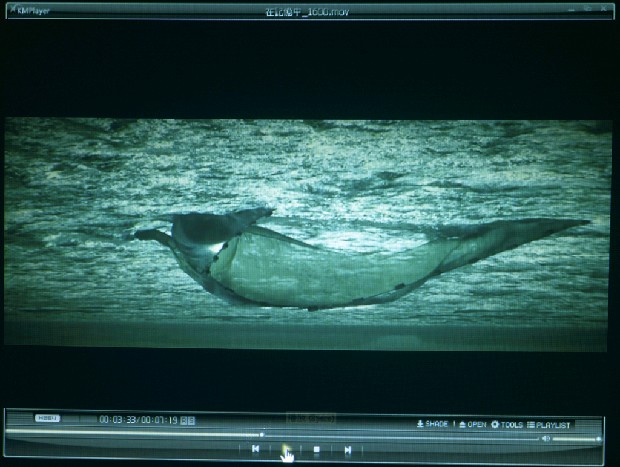The height and width of the screenshot is (467, 620).
Task: Skip to the previous track
Action: tap(255, 450)
